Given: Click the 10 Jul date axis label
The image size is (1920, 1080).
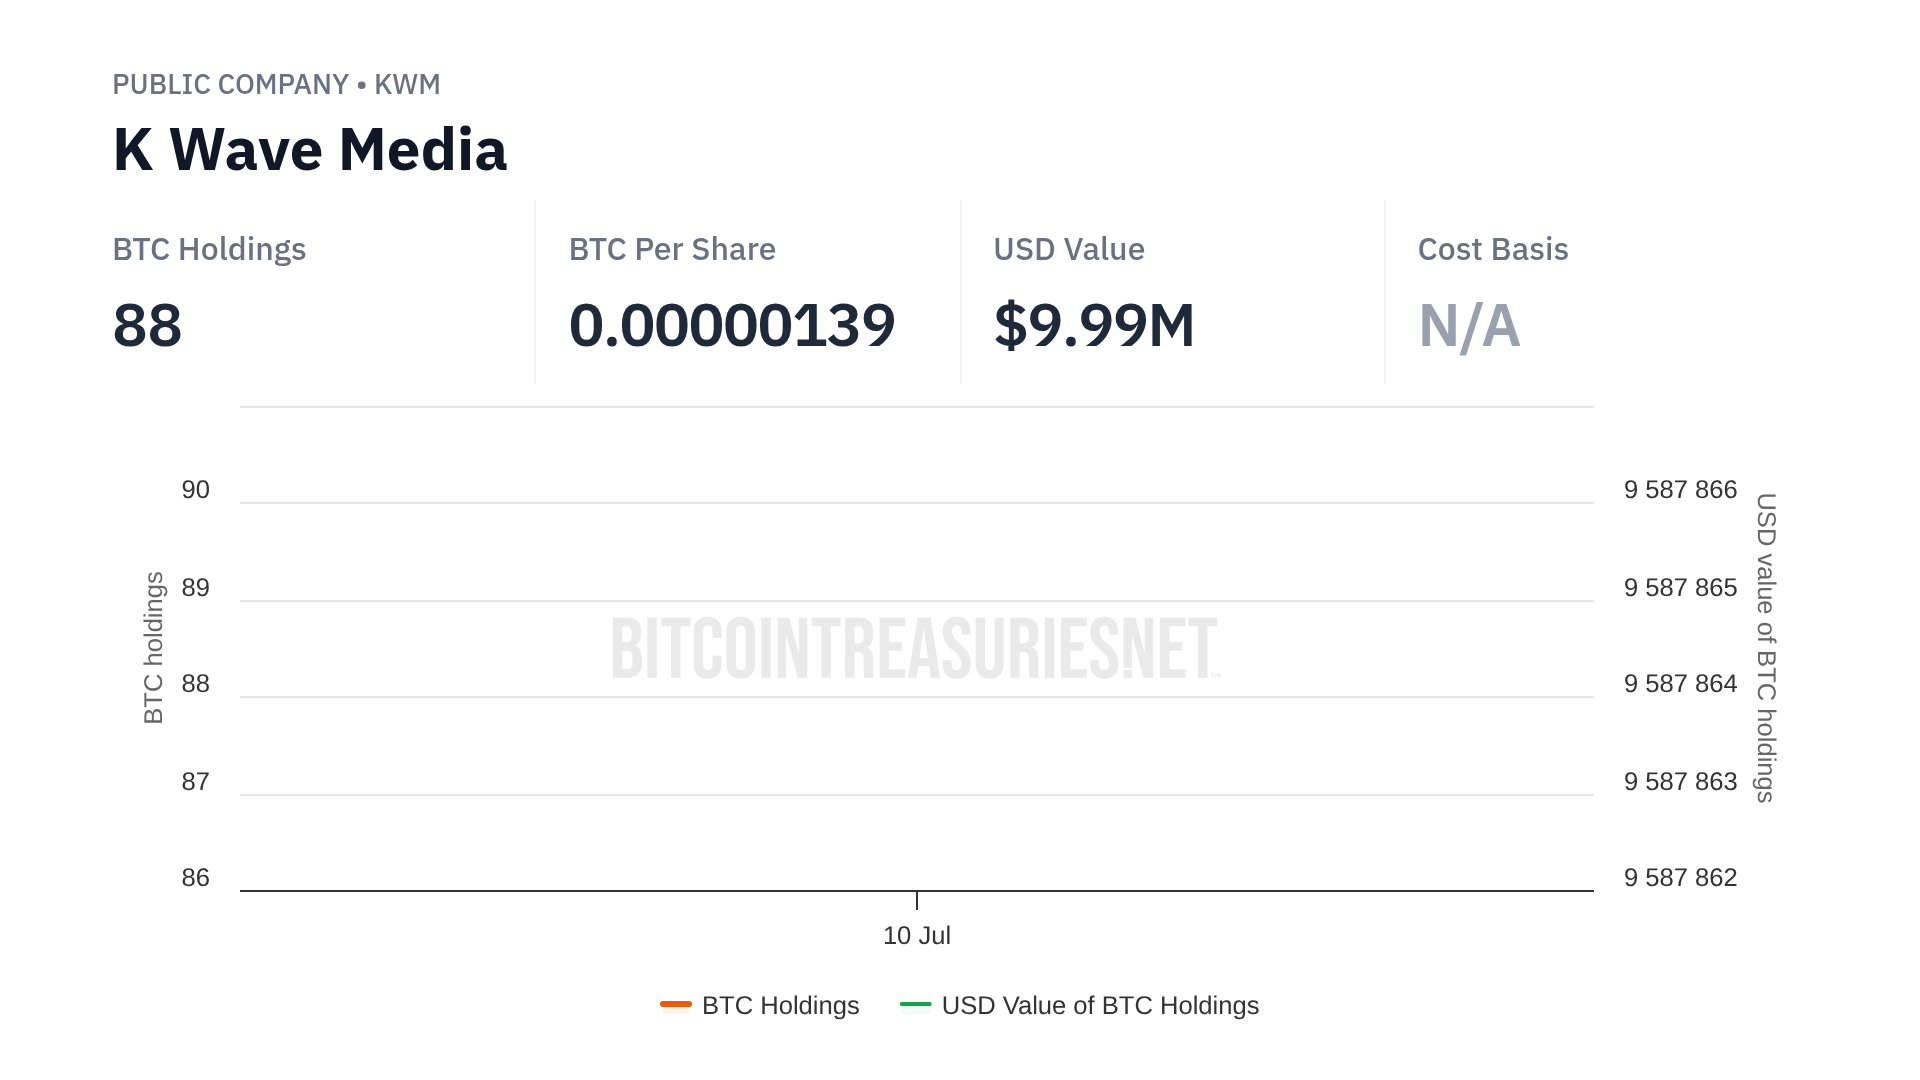Looking at the screenshot, I should 916,935.
